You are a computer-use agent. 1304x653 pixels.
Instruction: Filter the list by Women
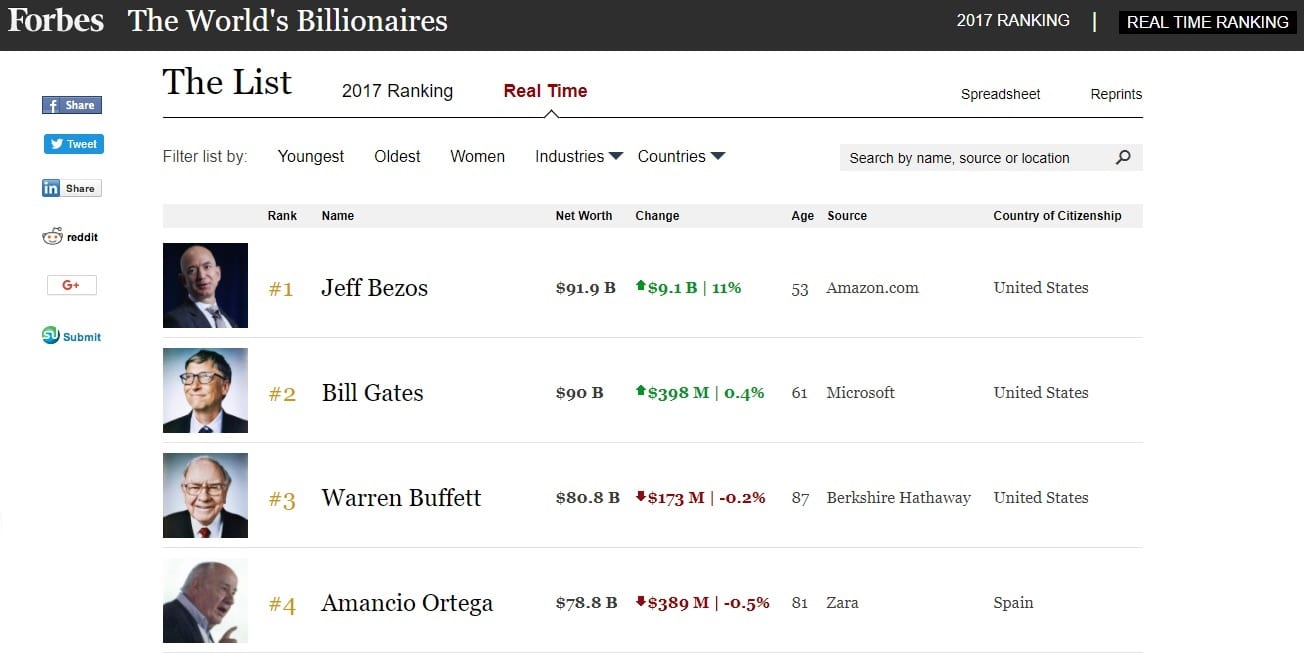[477, 156]
